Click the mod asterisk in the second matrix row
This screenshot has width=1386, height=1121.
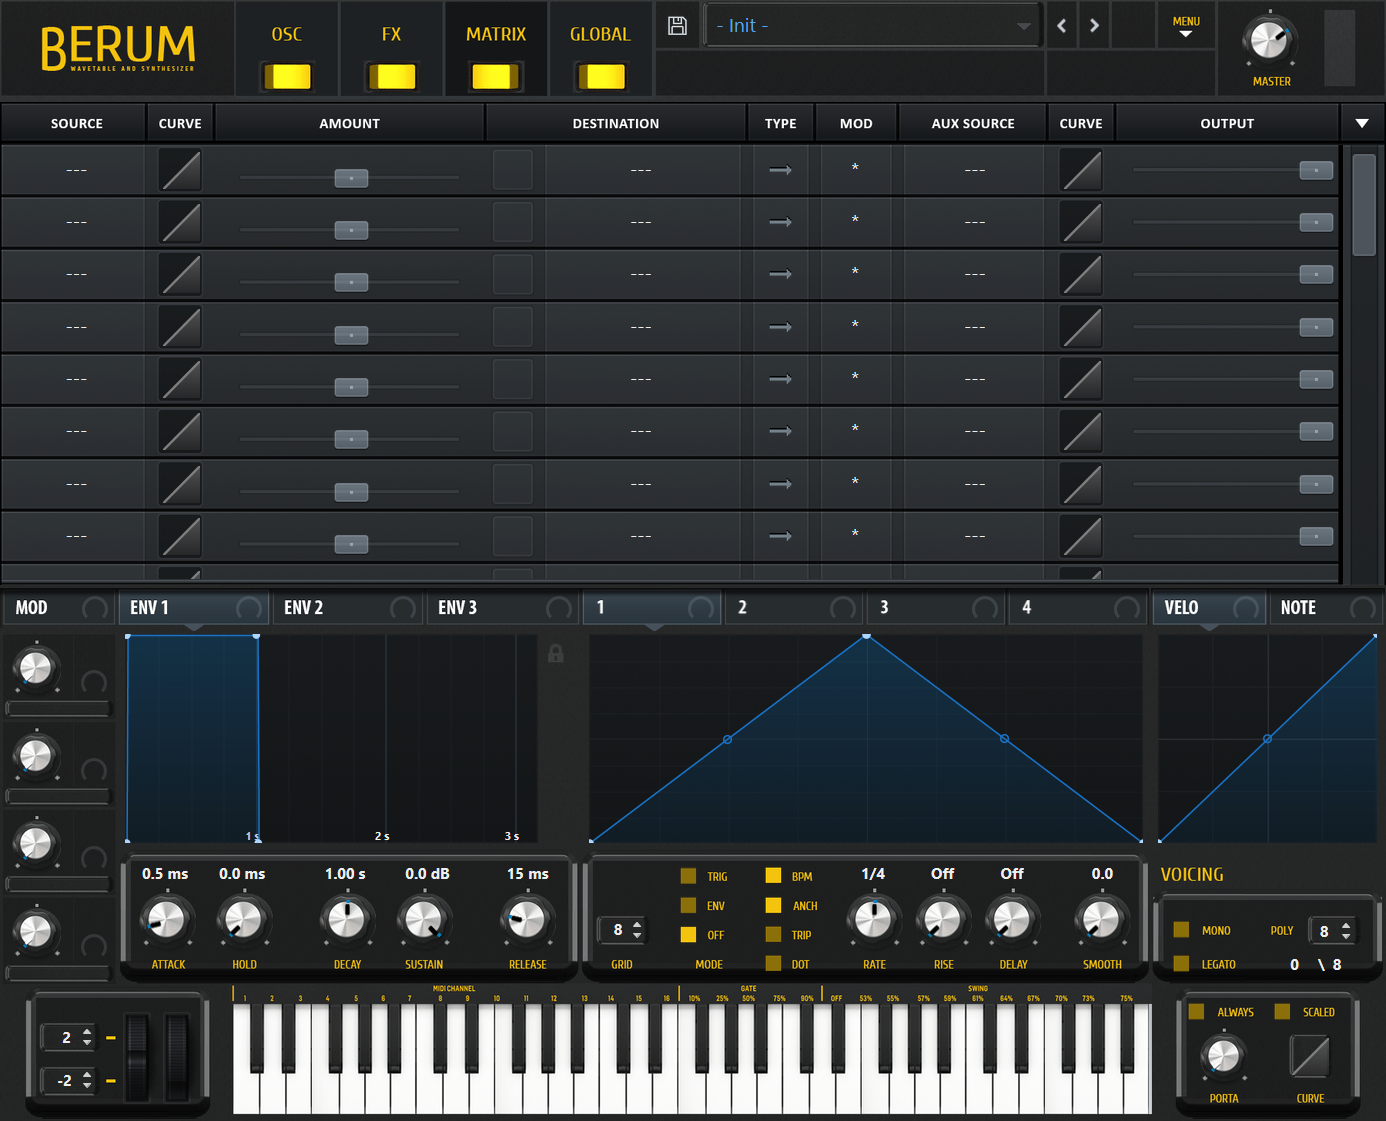coord(855,221)
